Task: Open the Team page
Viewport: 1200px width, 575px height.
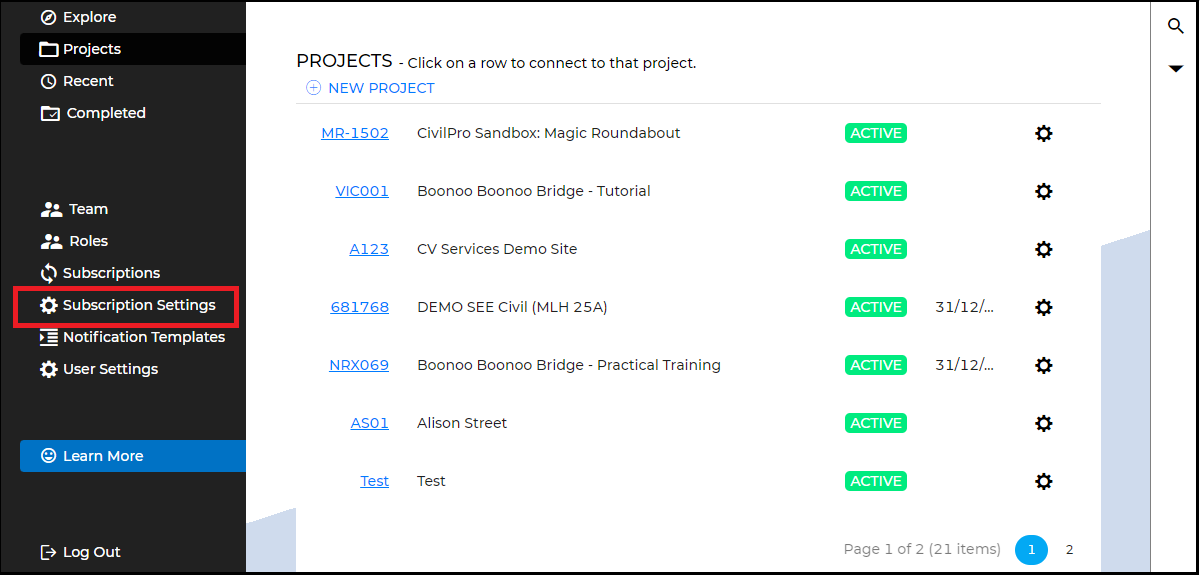Action: (88, 209)
